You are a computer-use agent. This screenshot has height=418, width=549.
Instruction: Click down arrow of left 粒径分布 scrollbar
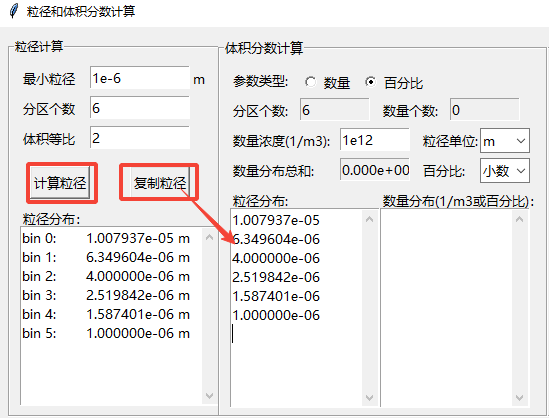tap(209, 396)
